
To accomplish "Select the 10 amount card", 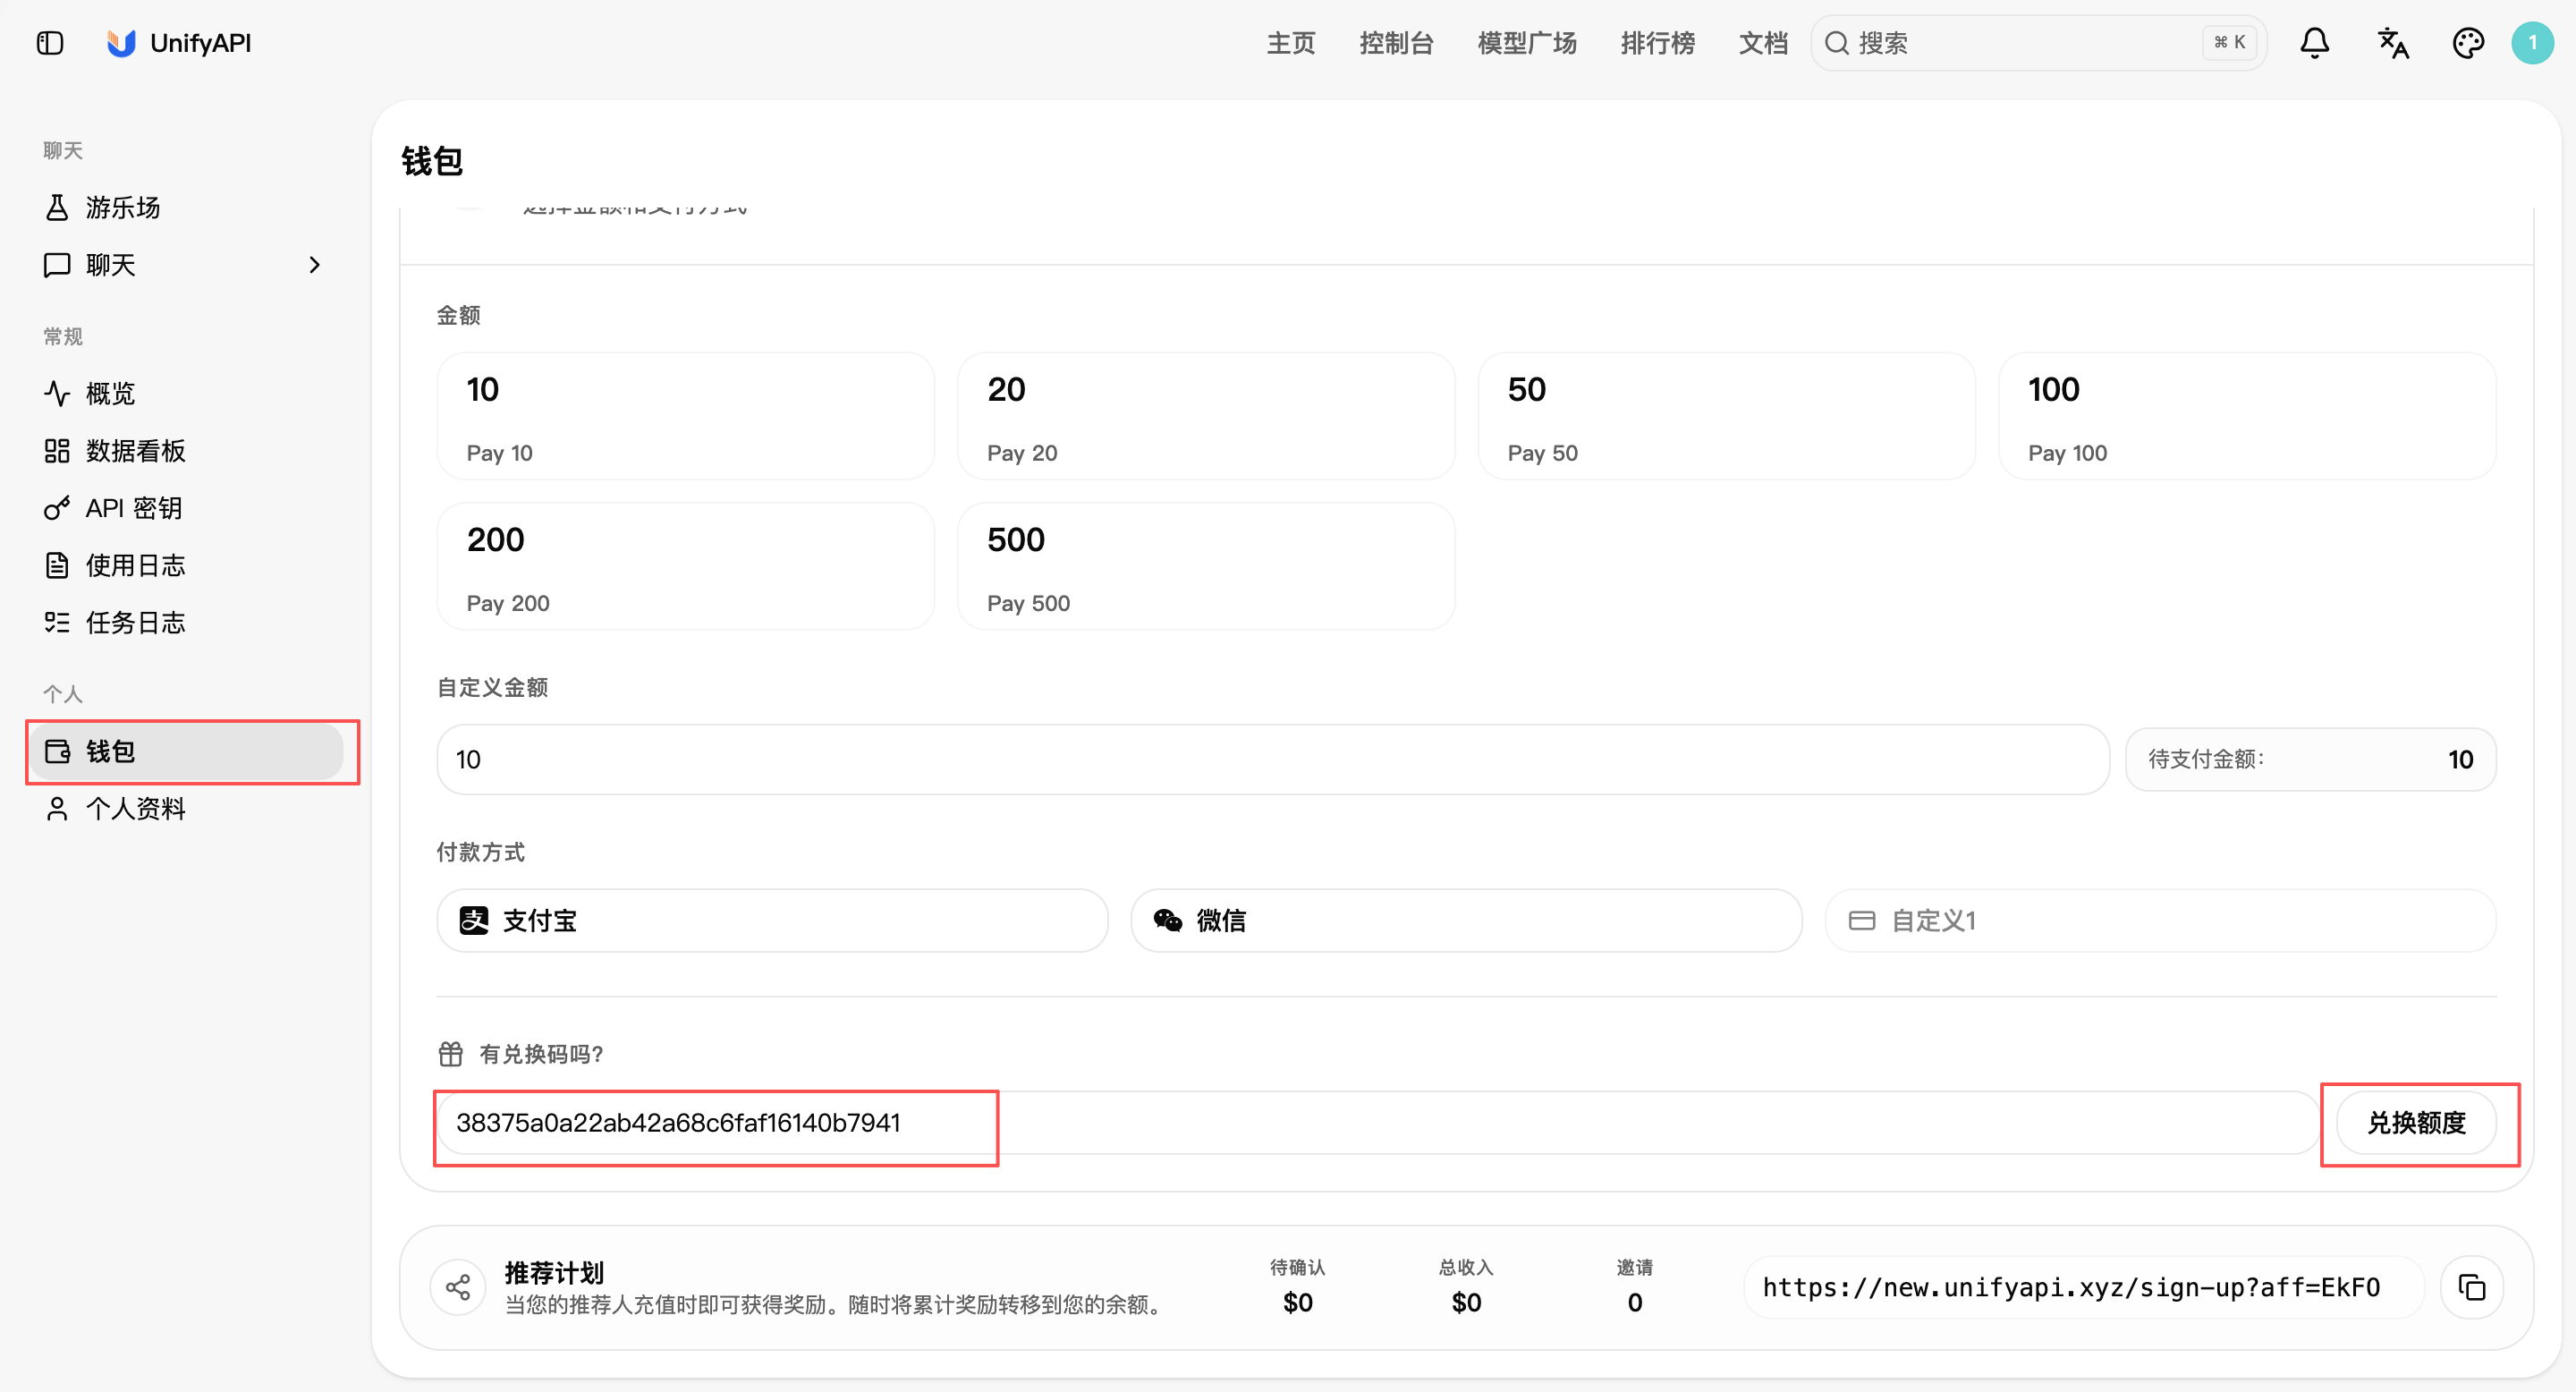I will click(685, 416).
